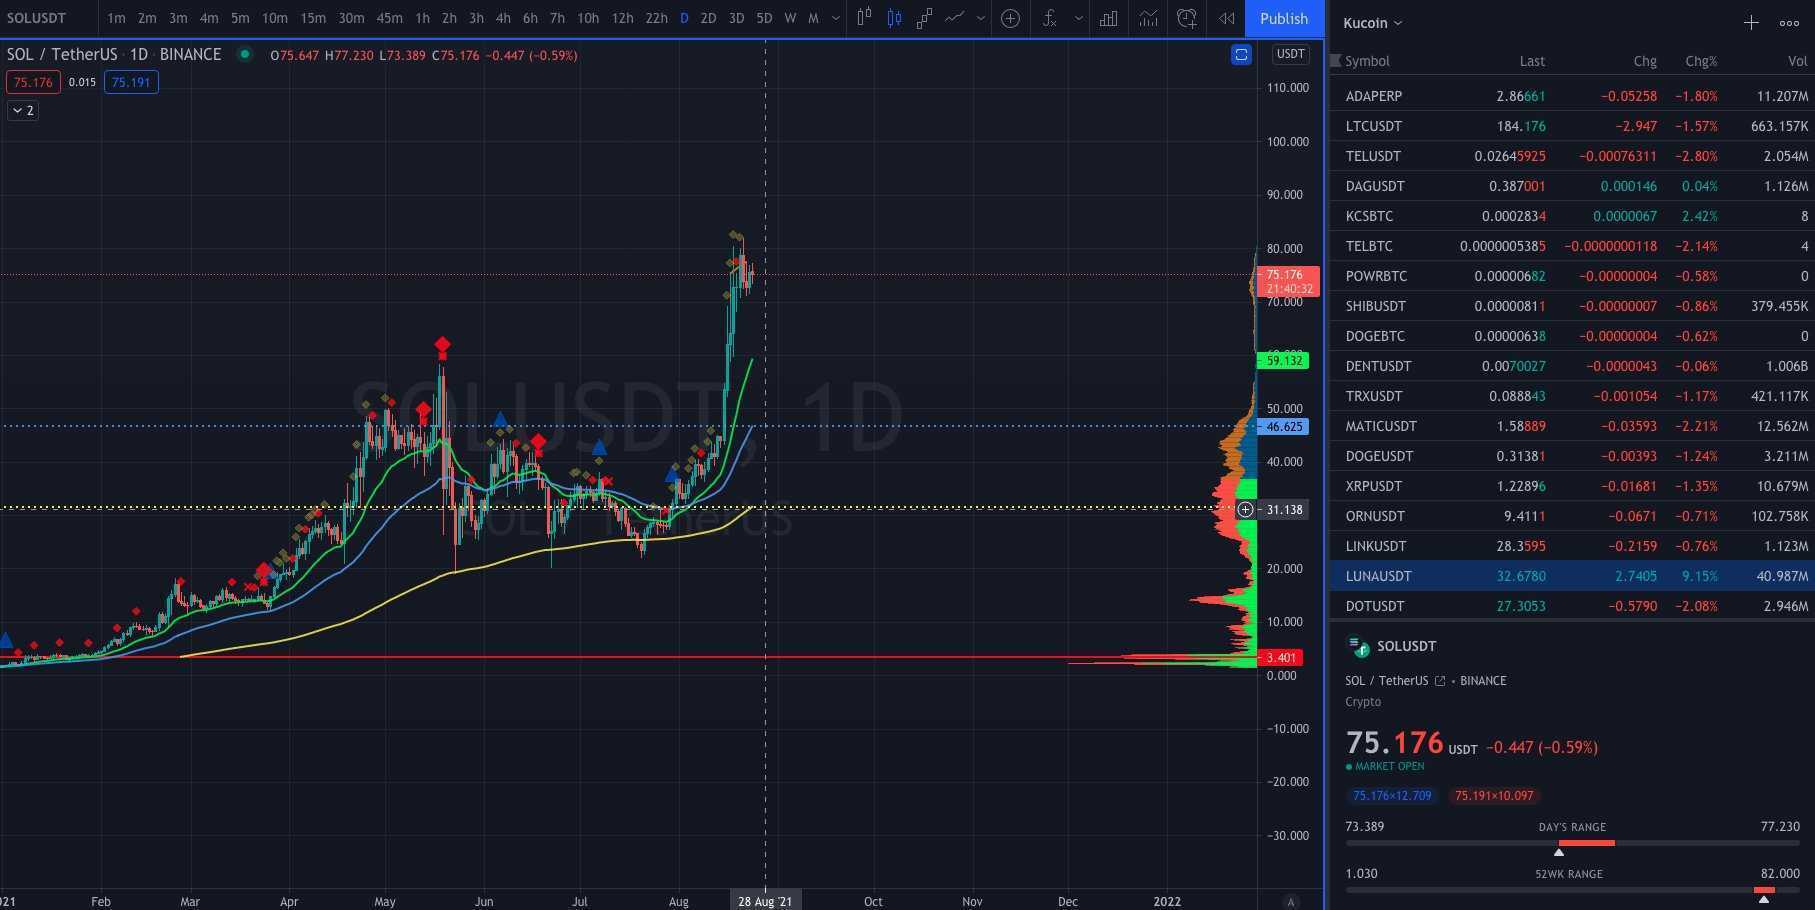Switch to the 4h timeframe
The image size is (1815, 910).
pyautogui.click(x=503, y=18)
